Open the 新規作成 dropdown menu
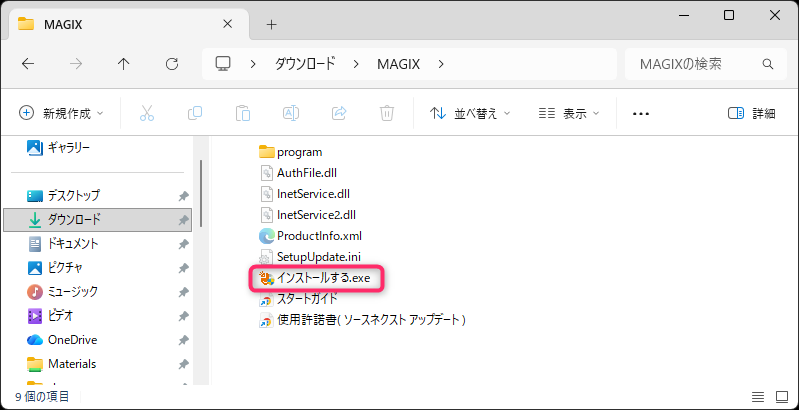The width and height of the screenshot is (799, 410). 61,113
